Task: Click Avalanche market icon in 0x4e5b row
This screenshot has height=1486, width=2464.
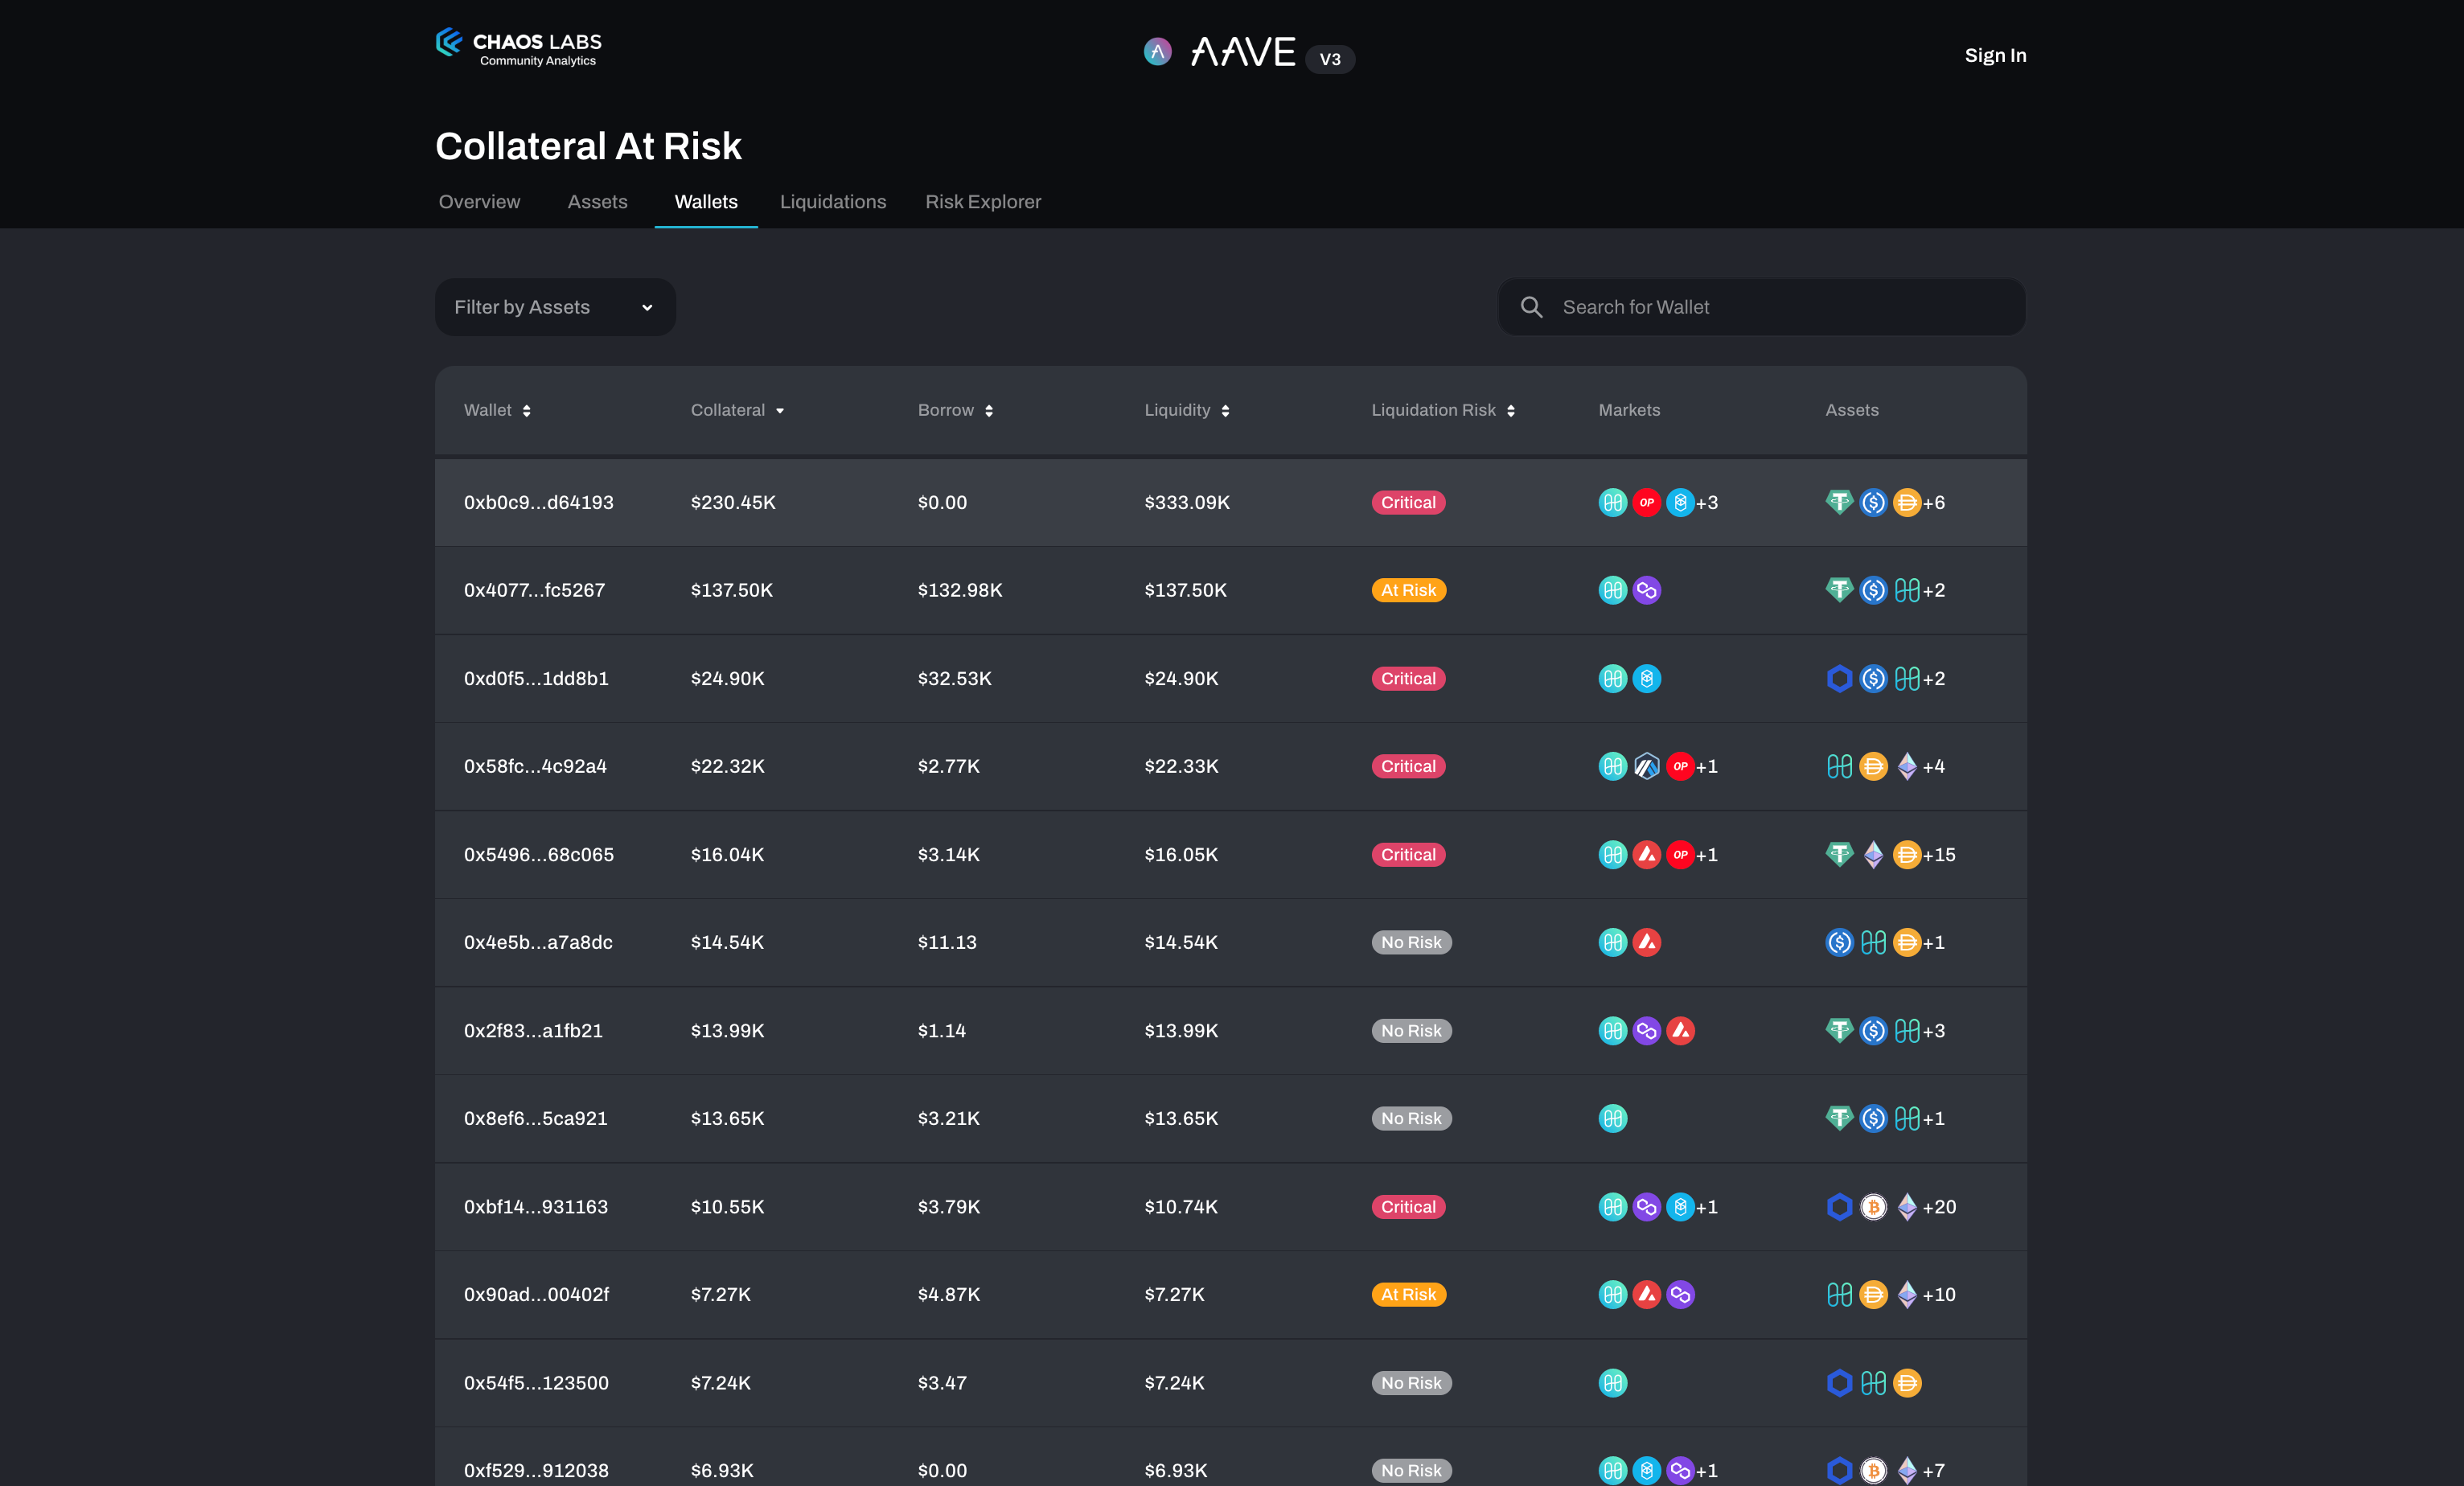Action: 1646,942
